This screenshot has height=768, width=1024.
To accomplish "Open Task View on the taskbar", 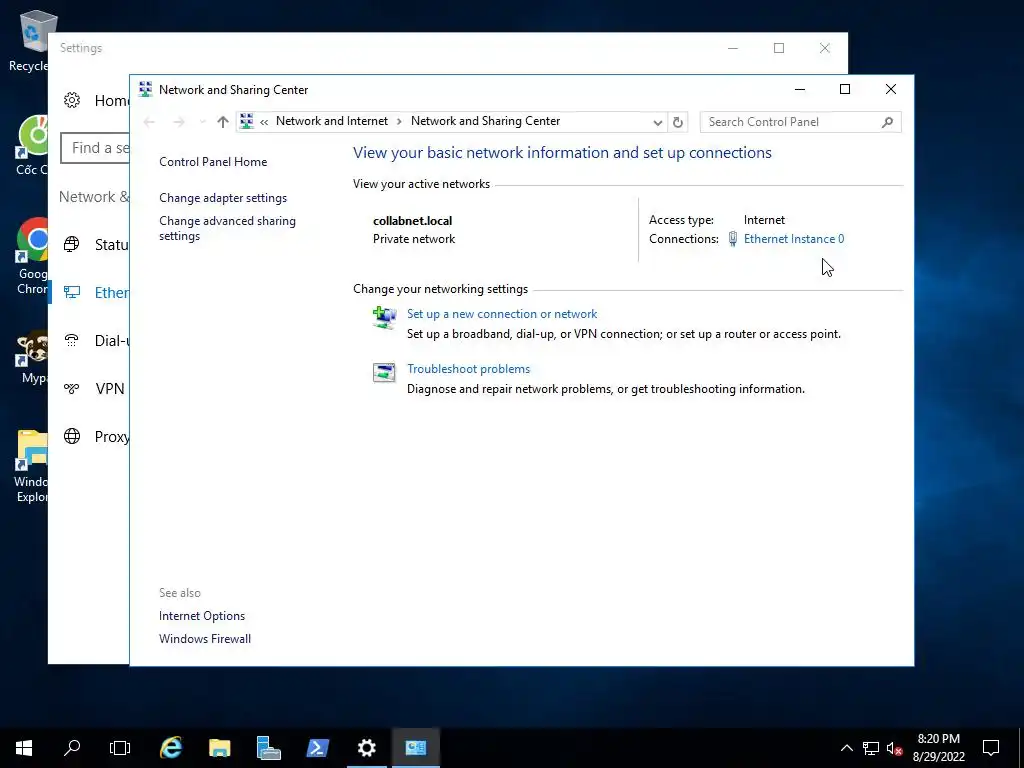I will tap(120, 748).
